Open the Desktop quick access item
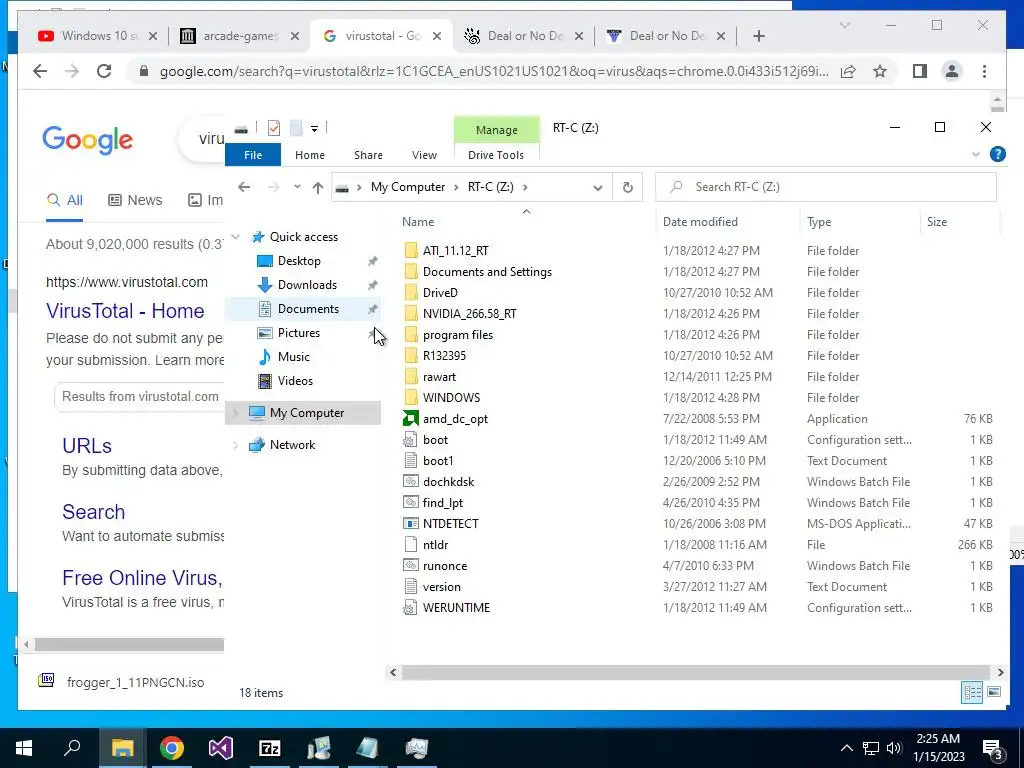 pyautogui.click(x=299, y=261)
